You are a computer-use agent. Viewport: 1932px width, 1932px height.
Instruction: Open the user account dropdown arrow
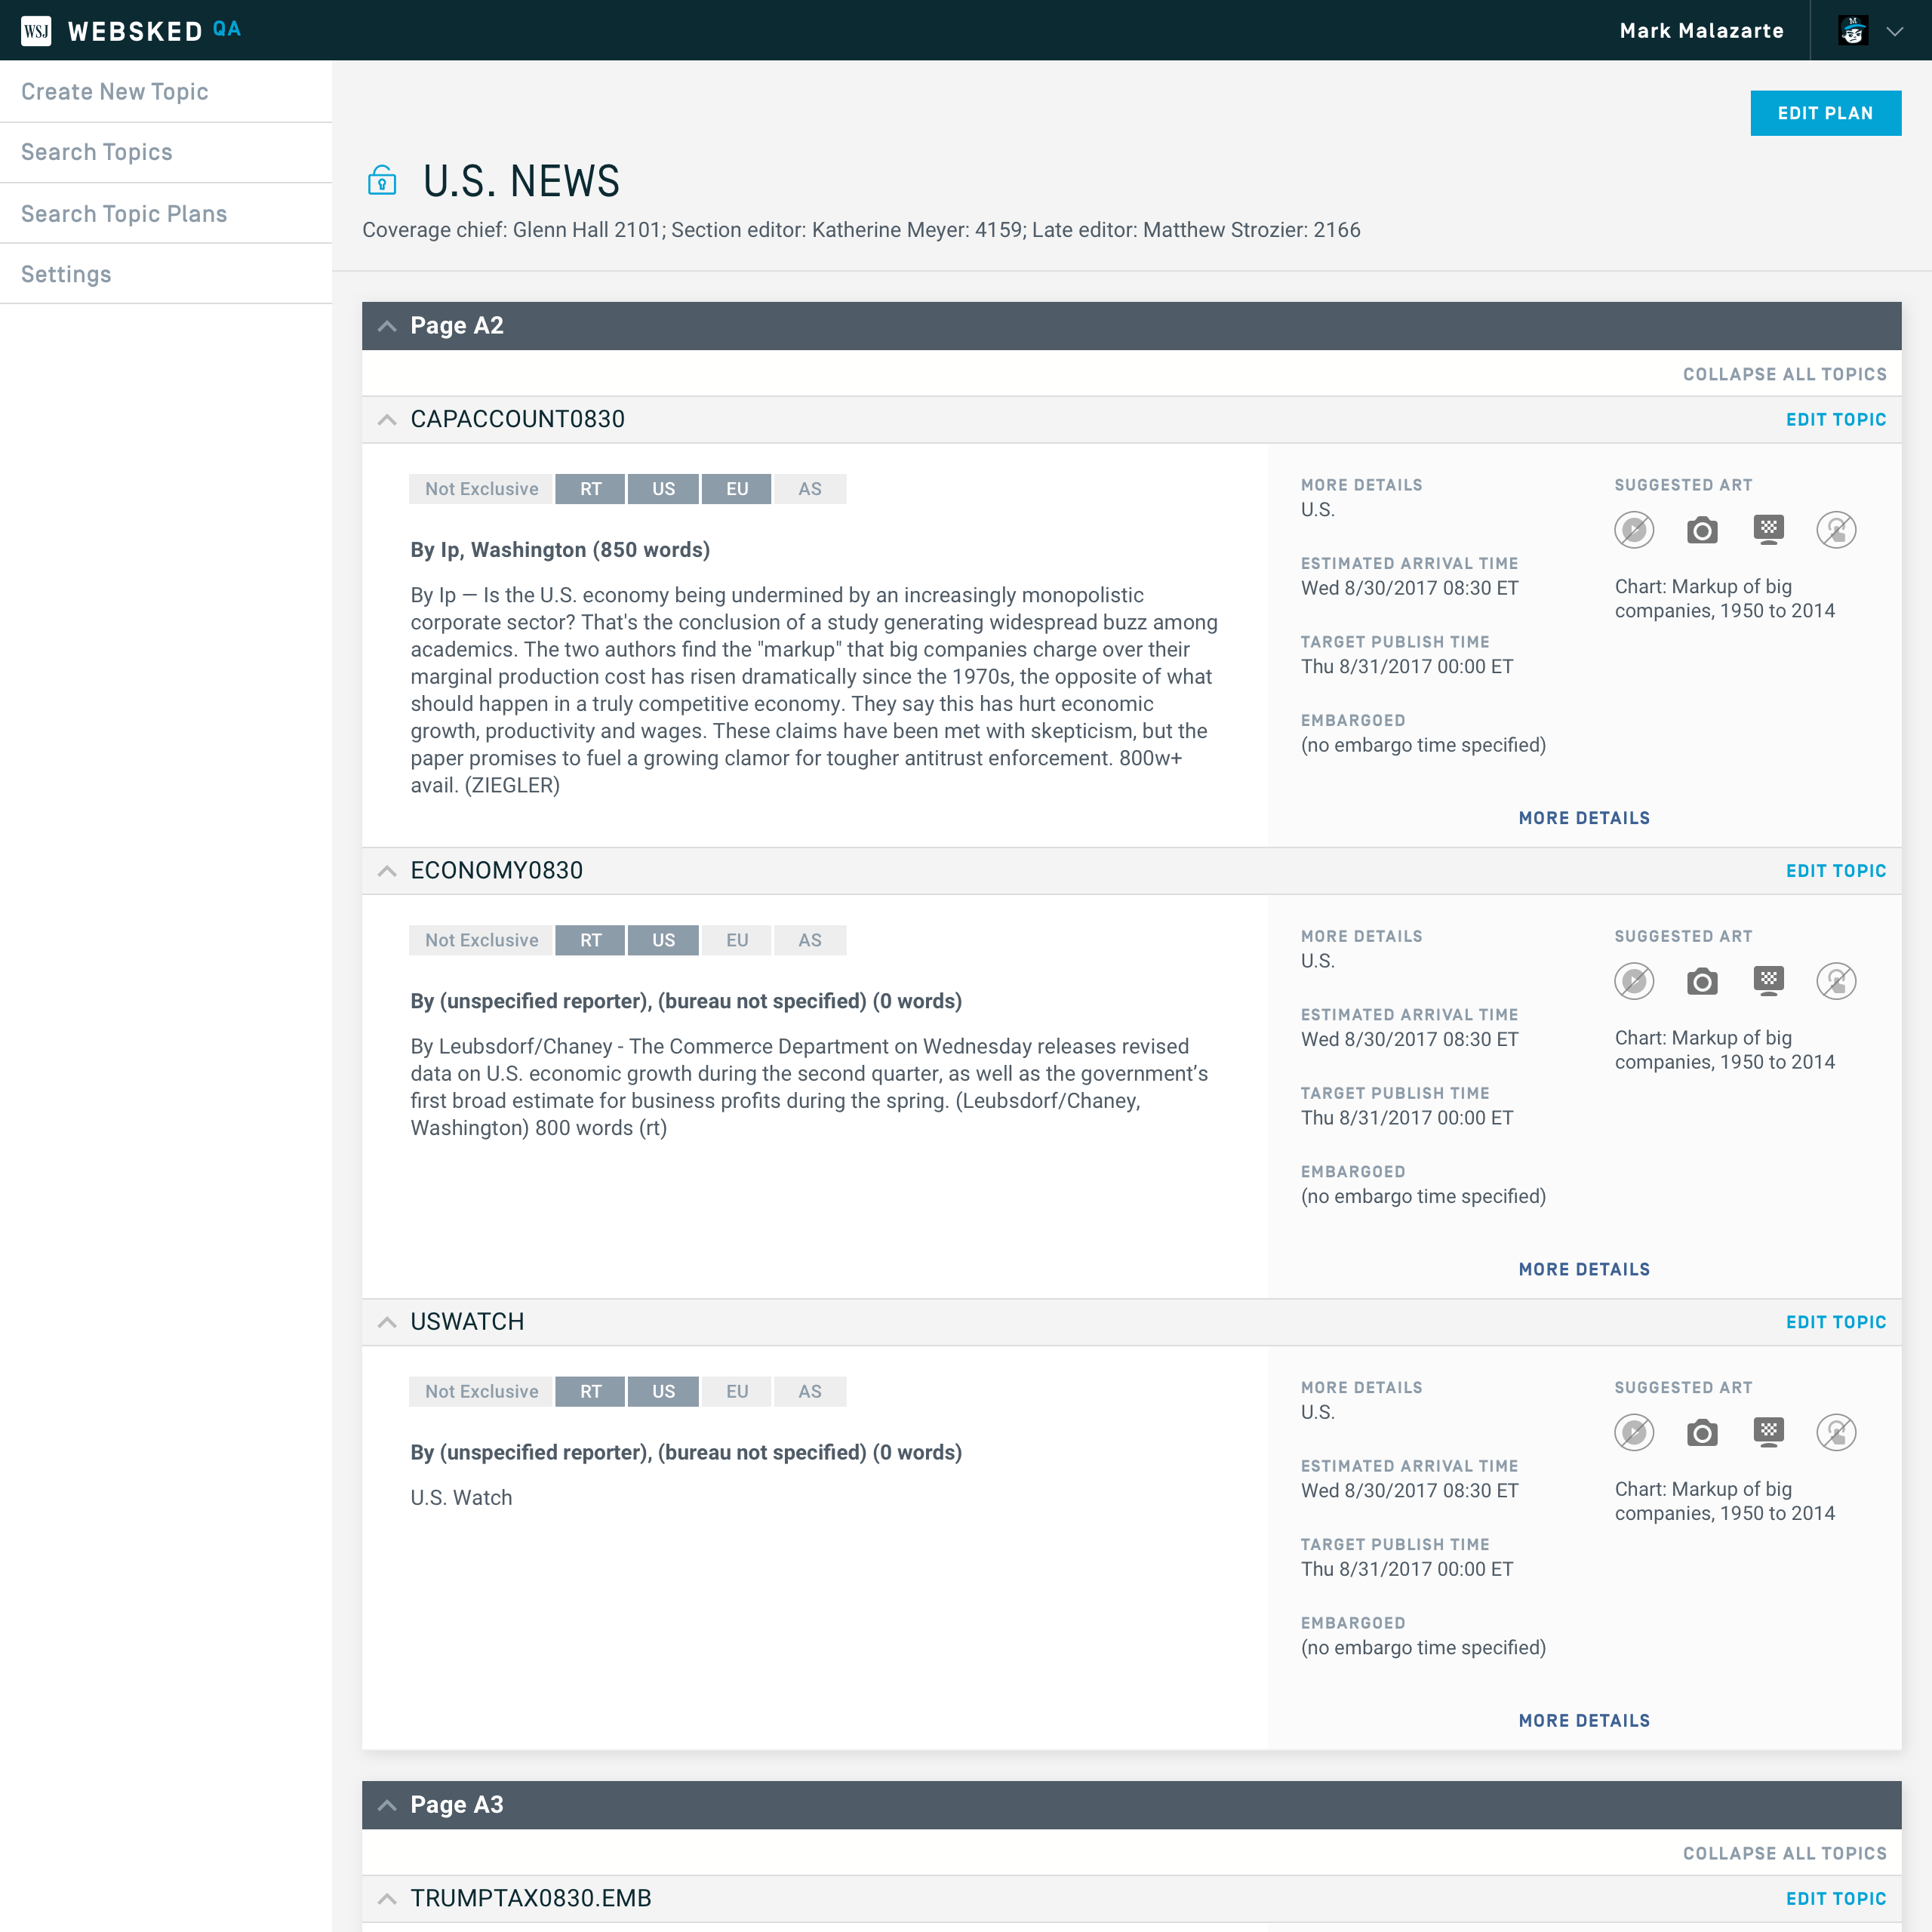[1894, 31]
